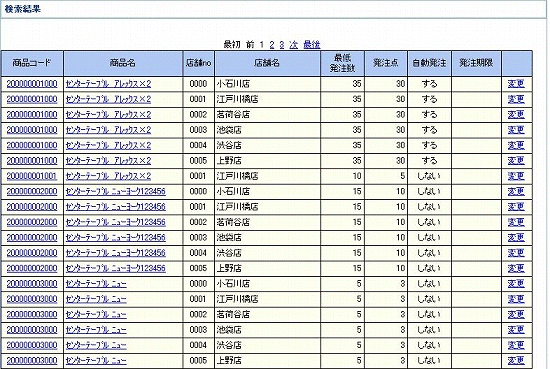Click the 商品コード column header
Image resolution: width=550 pixels, height=369 pixels.
coord(32,63)
